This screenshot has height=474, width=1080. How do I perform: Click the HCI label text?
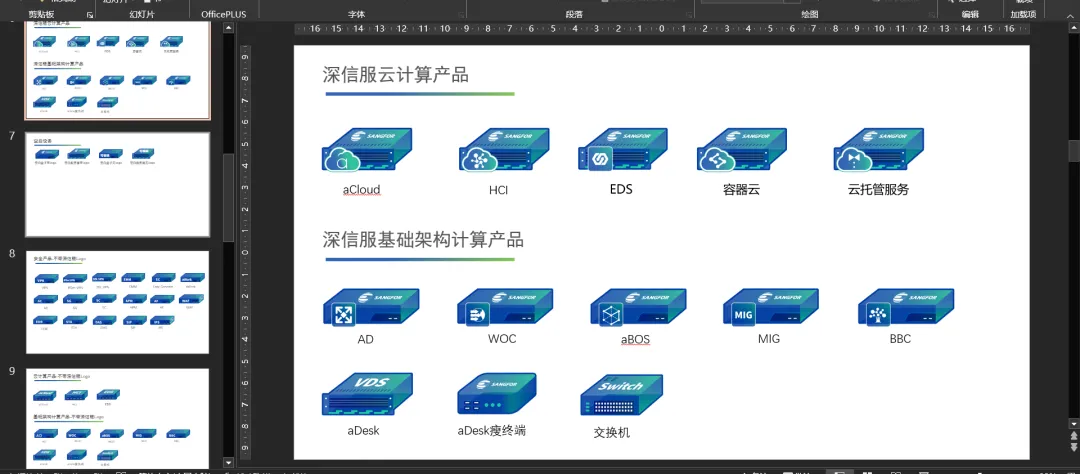498,189
